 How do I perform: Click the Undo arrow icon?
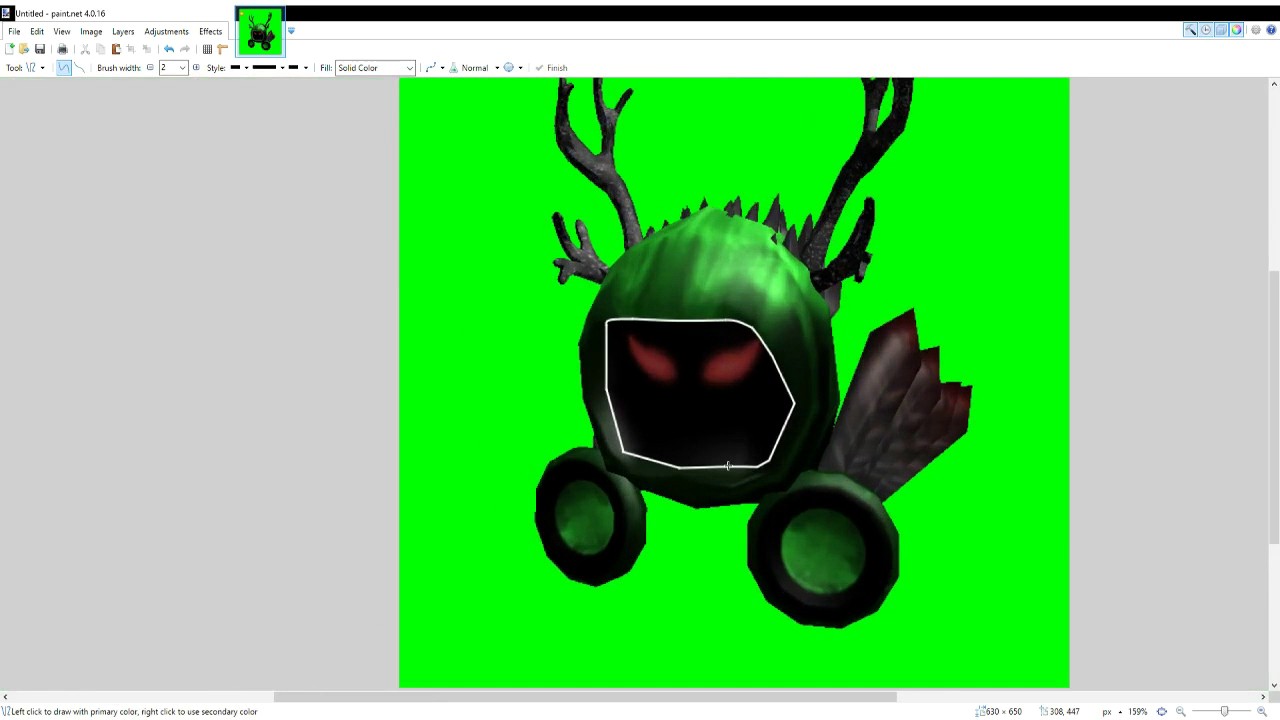click(x=169, y=49)
